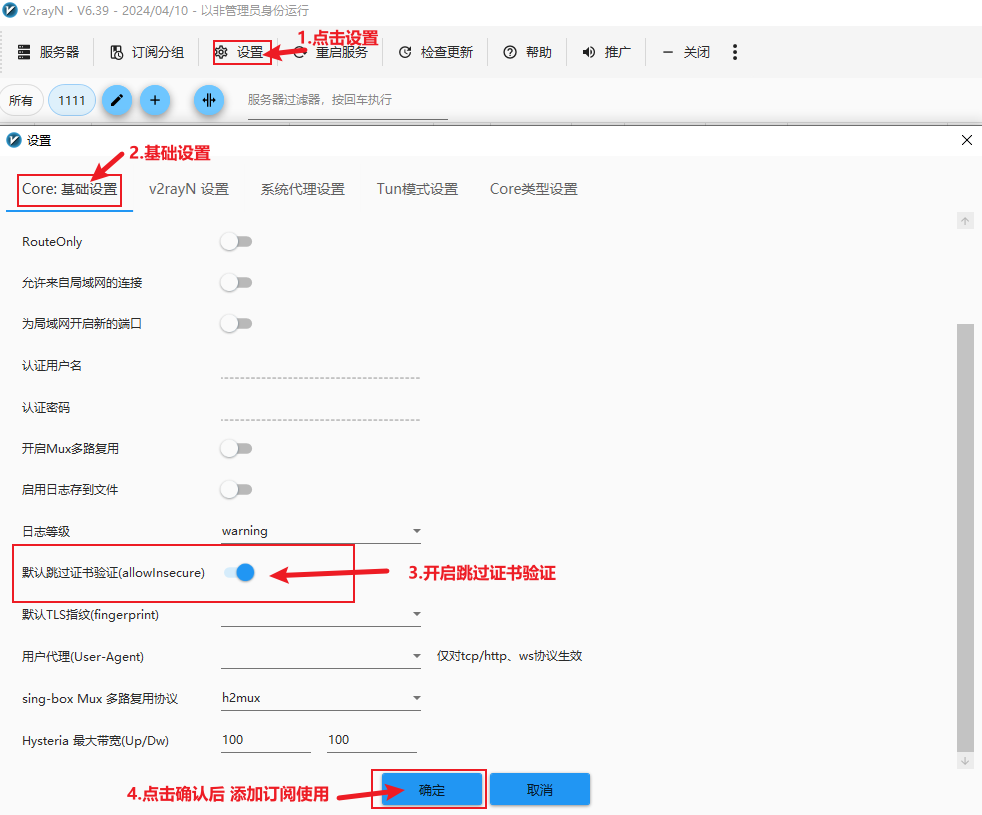
Task: Enable the Mux multiplexing (开启Mux多路复用) switch
Action: pos(236,449)
